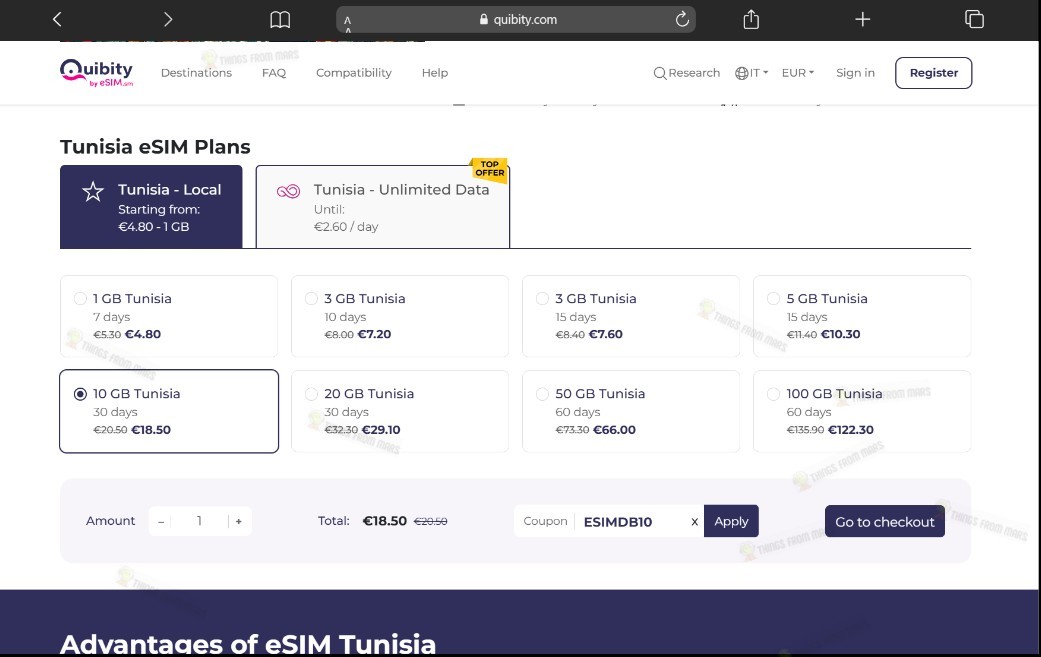Select the 3 GB Tunisia 10 days plan

click(x=400, y=317)
